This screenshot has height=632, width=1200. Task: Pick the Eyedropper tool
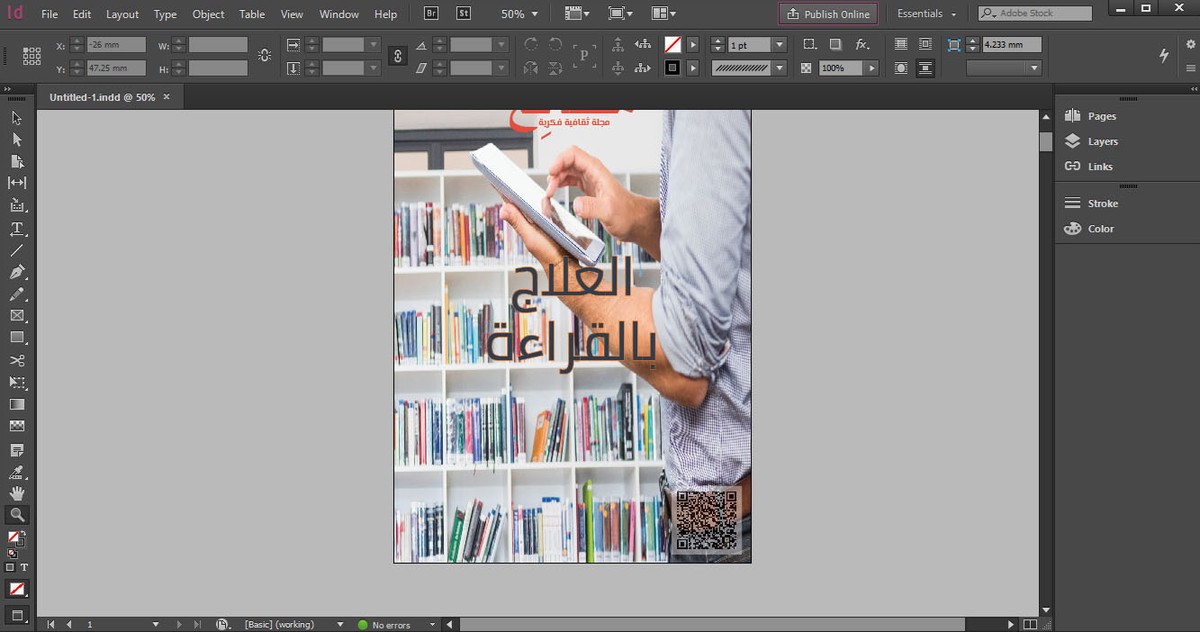click(17, 471)
